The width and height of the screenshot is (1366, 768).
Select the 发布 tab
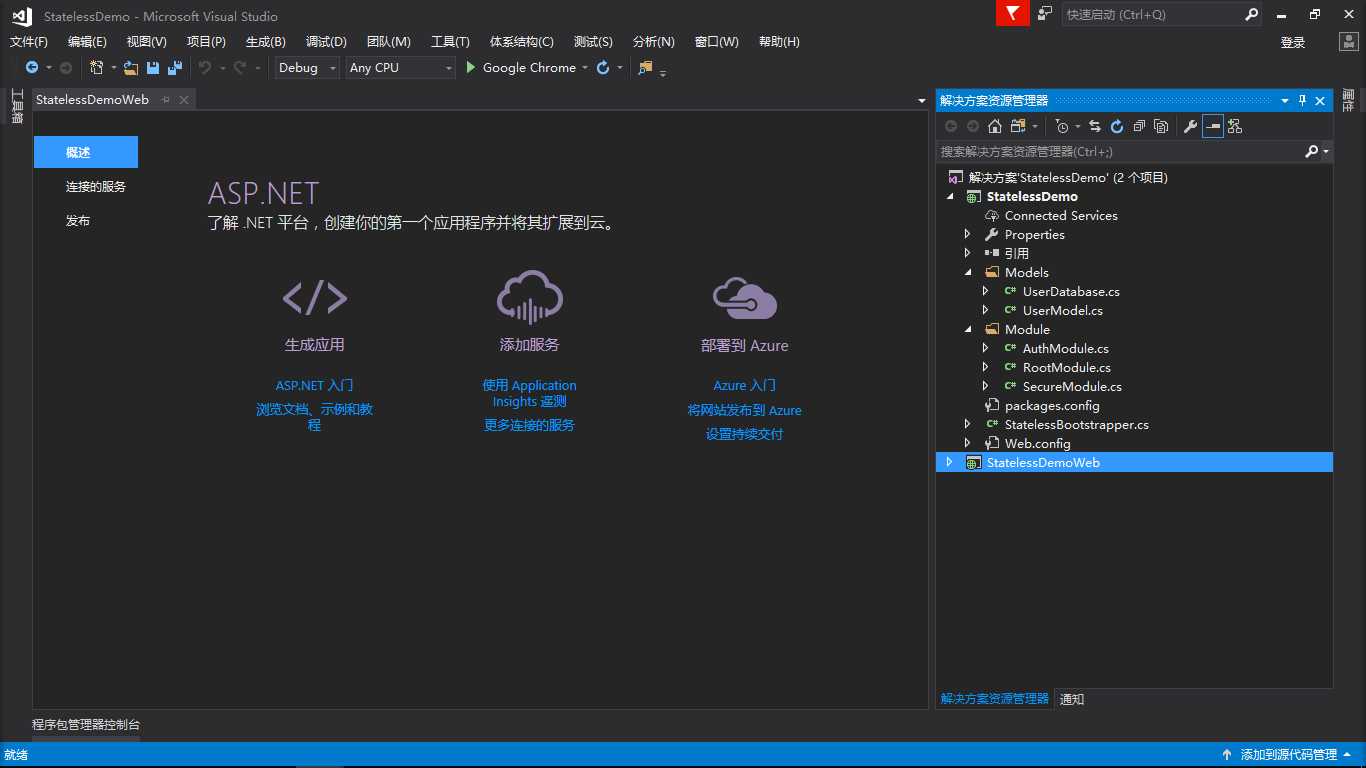(x=78, y=220)
